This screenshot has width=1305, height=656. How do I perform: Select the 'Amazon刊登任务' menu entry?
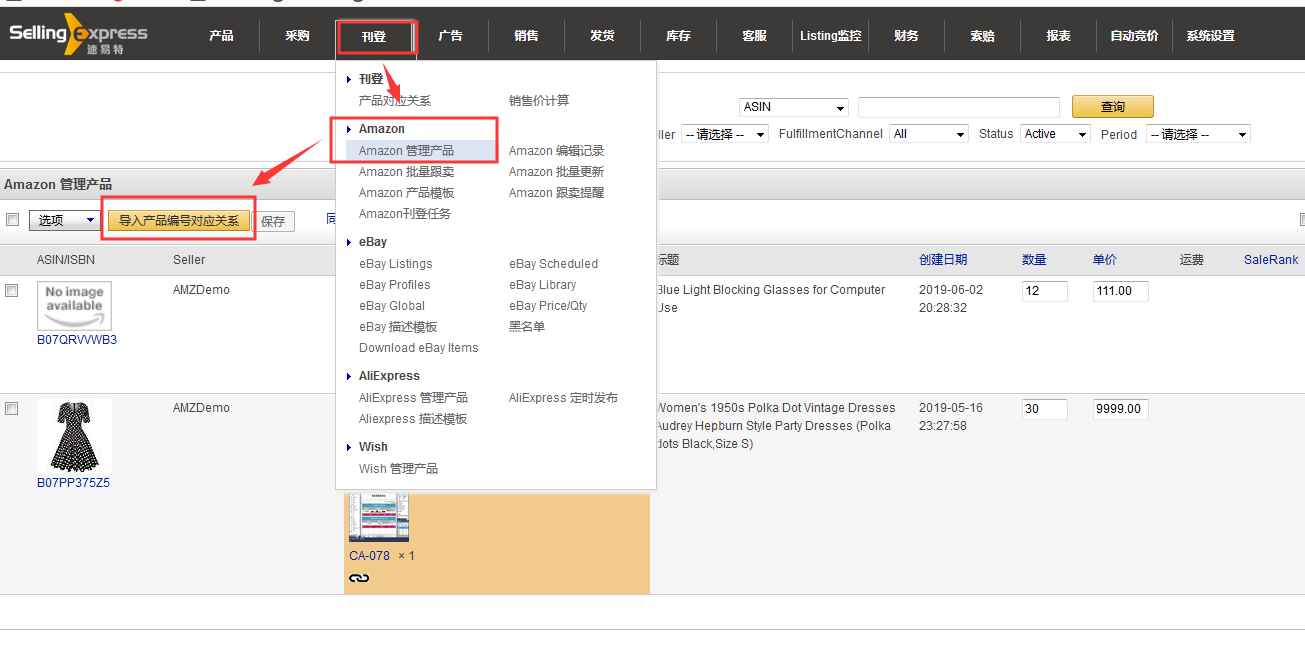pos(405,214)
